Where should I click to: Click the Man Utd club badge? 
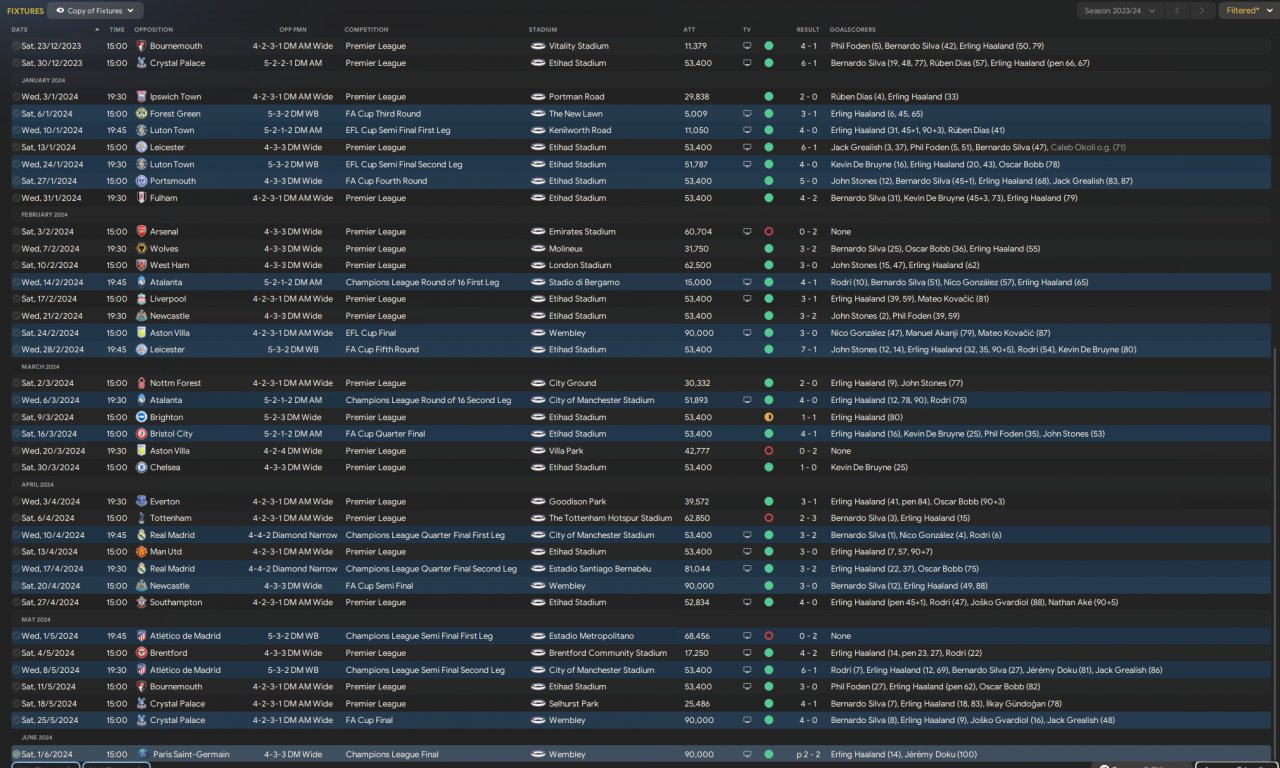[x=141, y=552]
